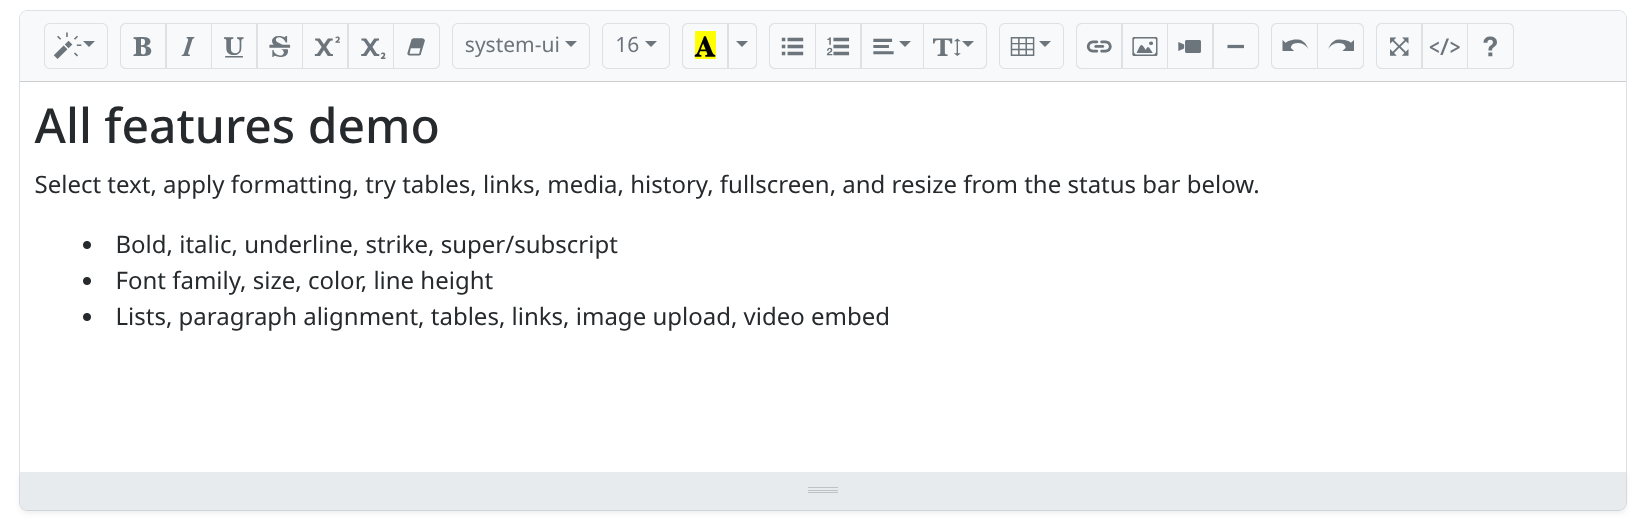
Task: Click bullet 'Font family, size, color, line height'
Action: [304, 281]
